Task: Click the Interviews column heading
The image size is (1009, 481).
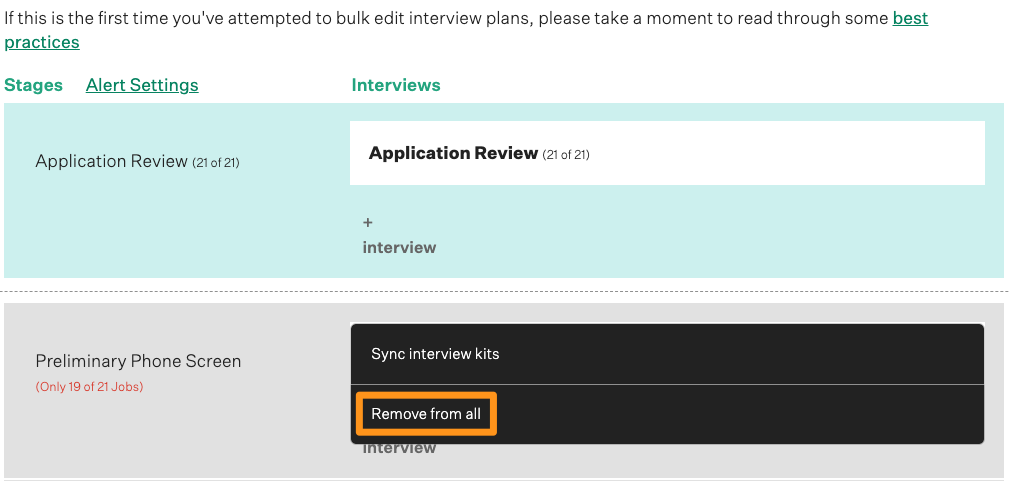Action: pos(396,85)
